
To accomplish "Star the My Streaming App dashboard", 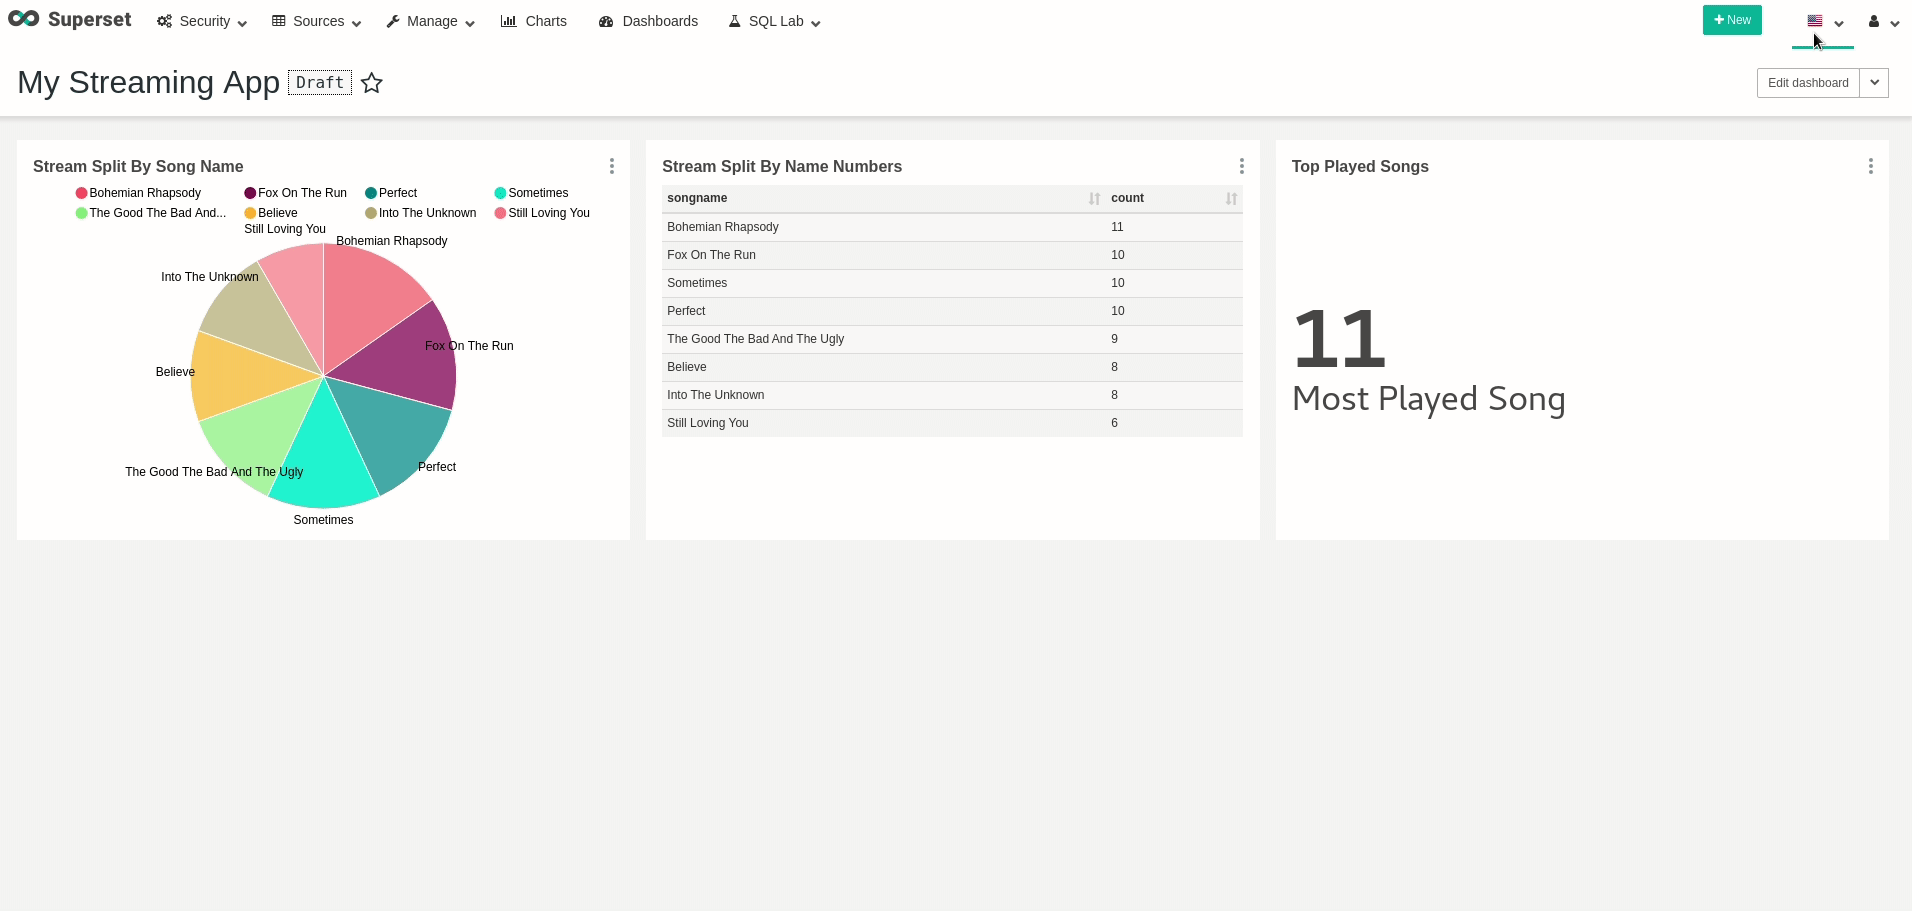I will [372, 83].
